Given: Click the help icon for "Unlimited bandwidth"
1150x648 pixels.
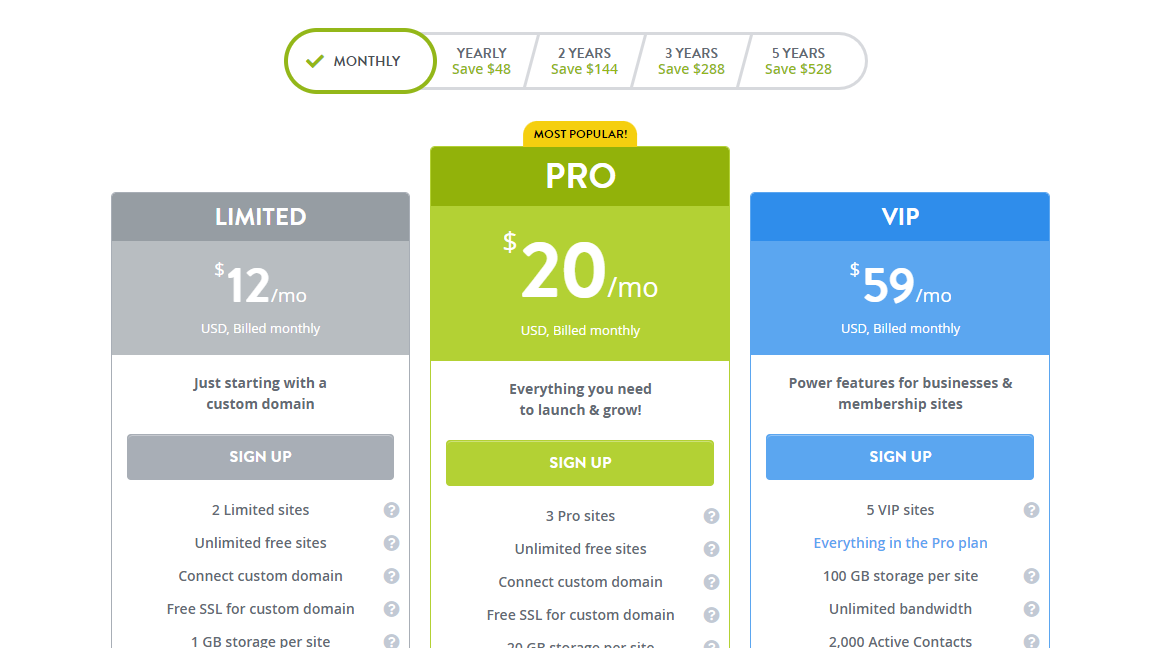Looking at the screenshot, I should (1032, 609).
